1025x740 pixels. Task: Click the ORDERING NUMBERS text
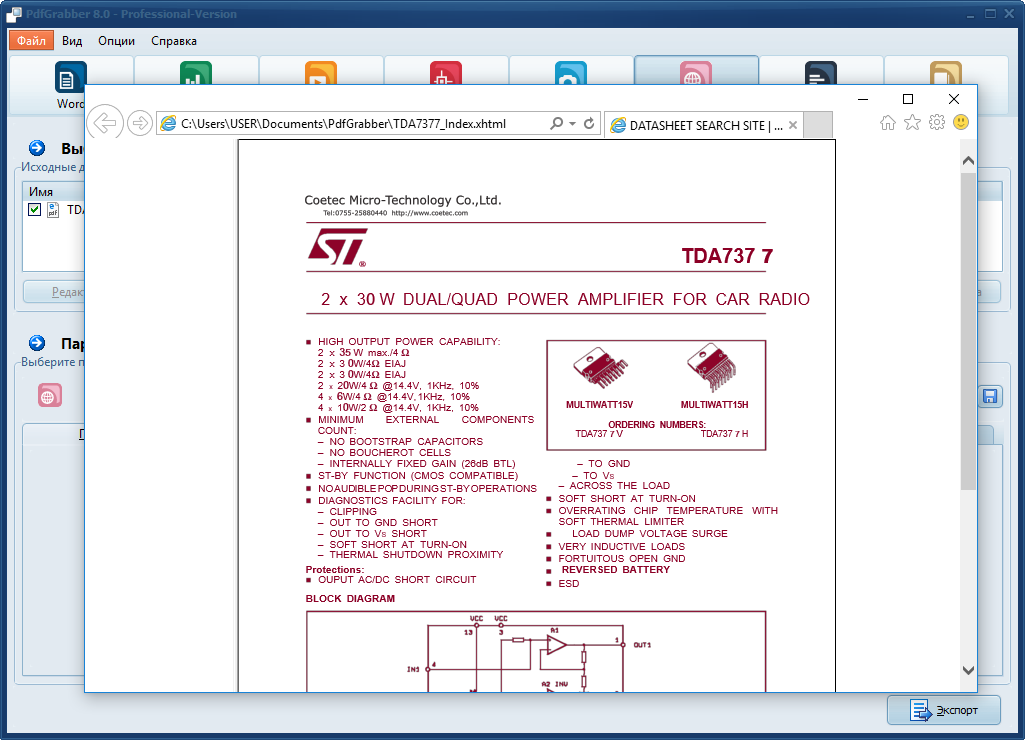point(657,424)
